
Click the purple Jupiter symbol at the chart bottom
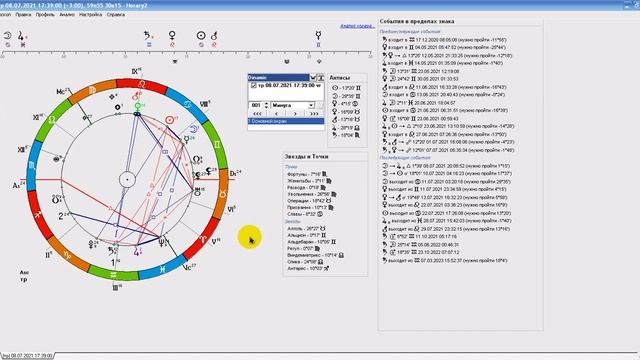136,252
